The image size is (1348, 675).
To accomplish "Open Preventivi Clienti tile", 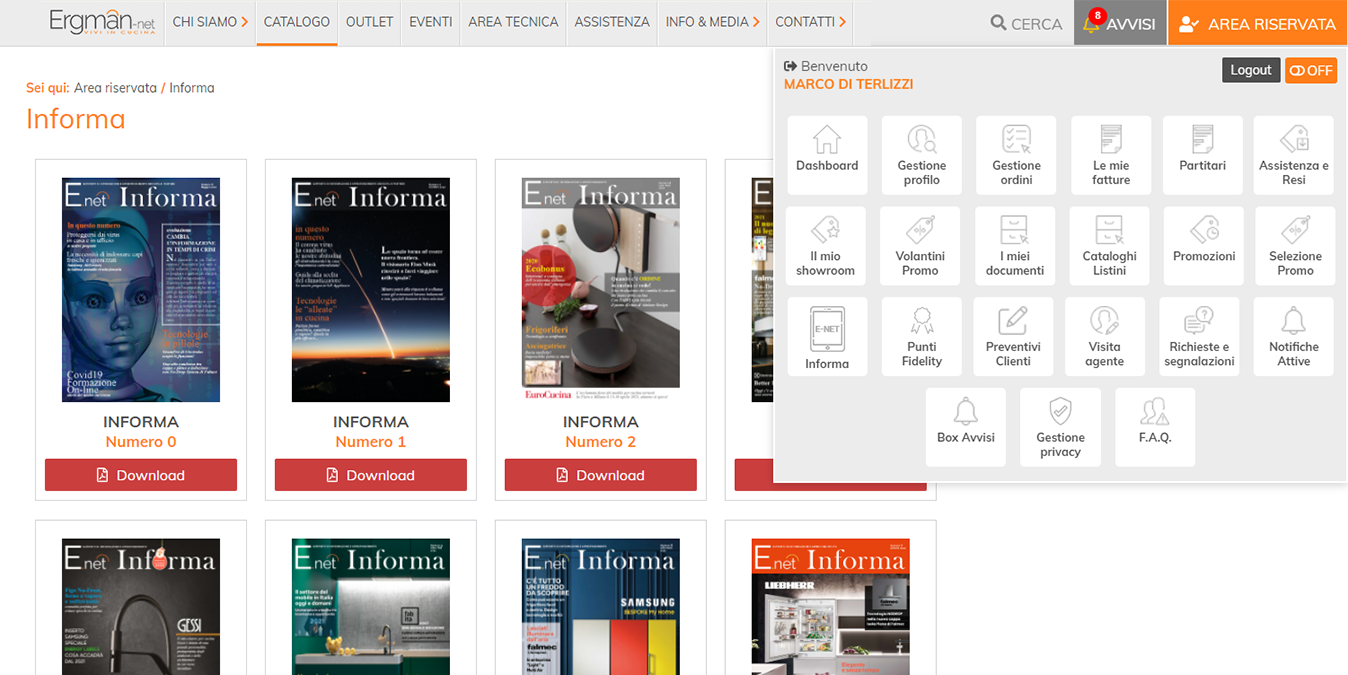I will [x=1013, y=336].
